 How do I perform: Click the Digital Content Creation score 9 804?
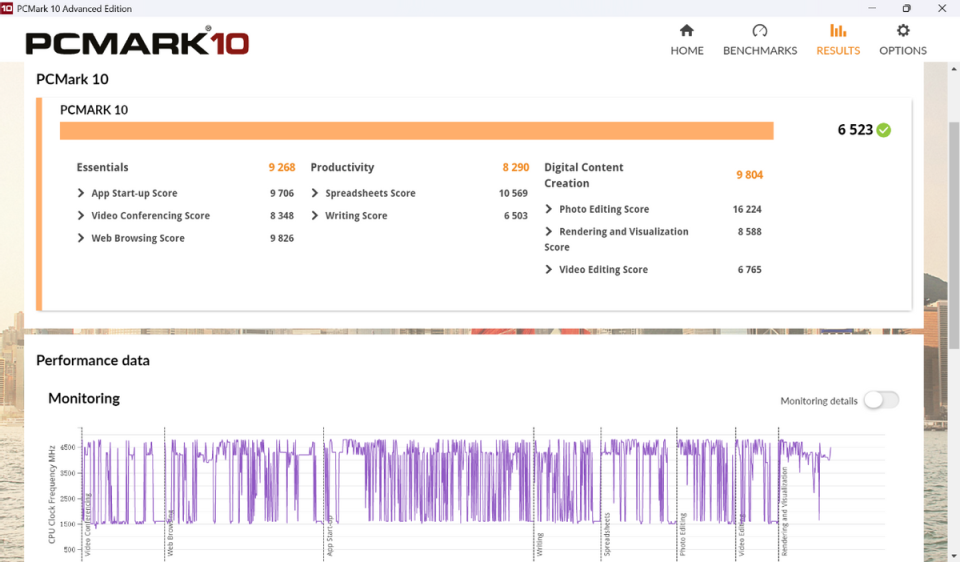click(x=749, y=175)
